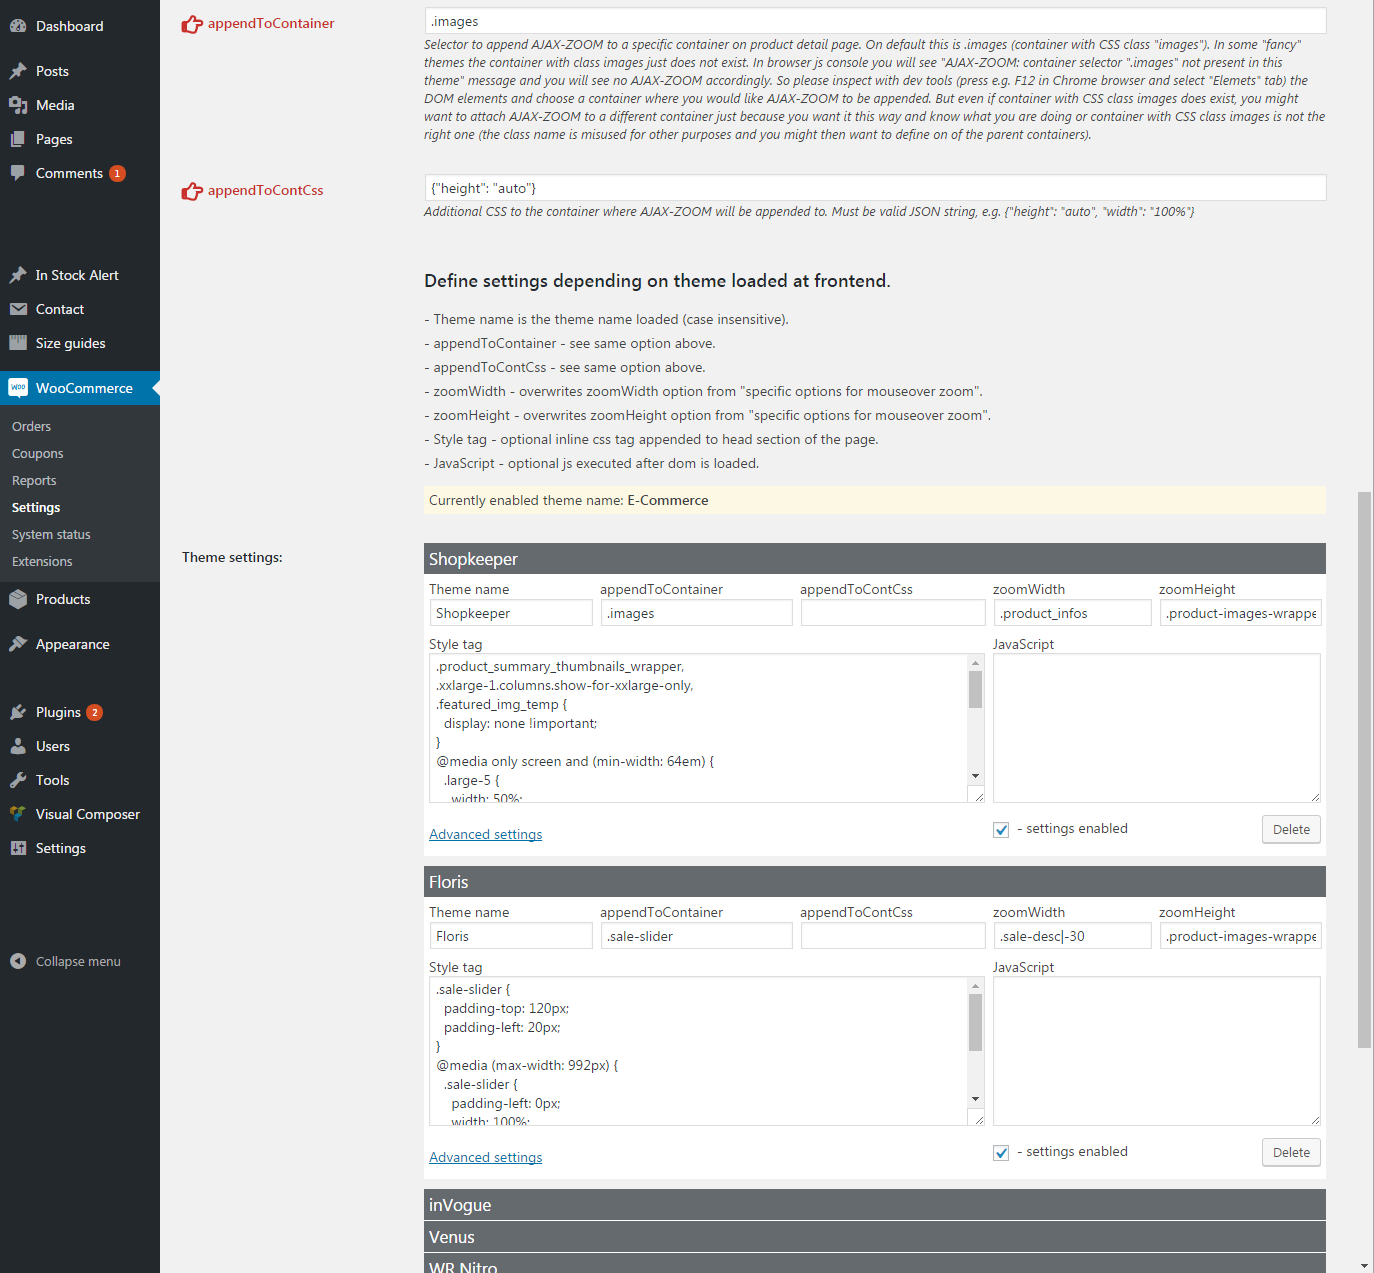
Task: Click the Floris empty appendToContCss field
Action: (893, 936)
